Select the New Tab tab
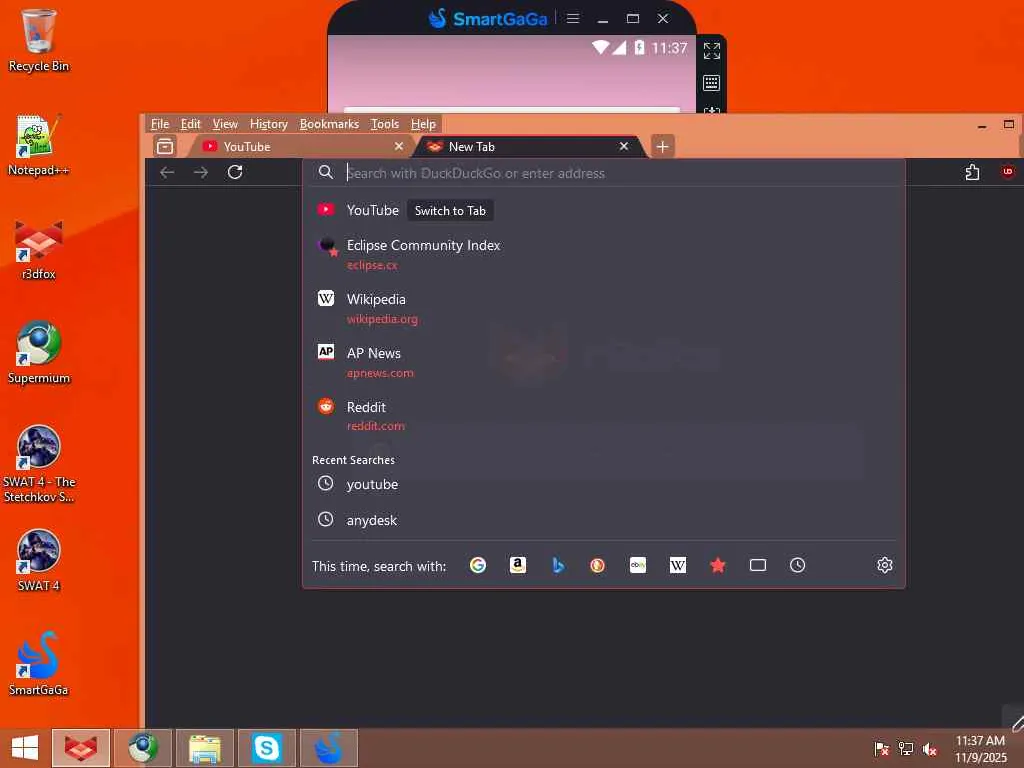1024x768 pixels. click(529, 146)
